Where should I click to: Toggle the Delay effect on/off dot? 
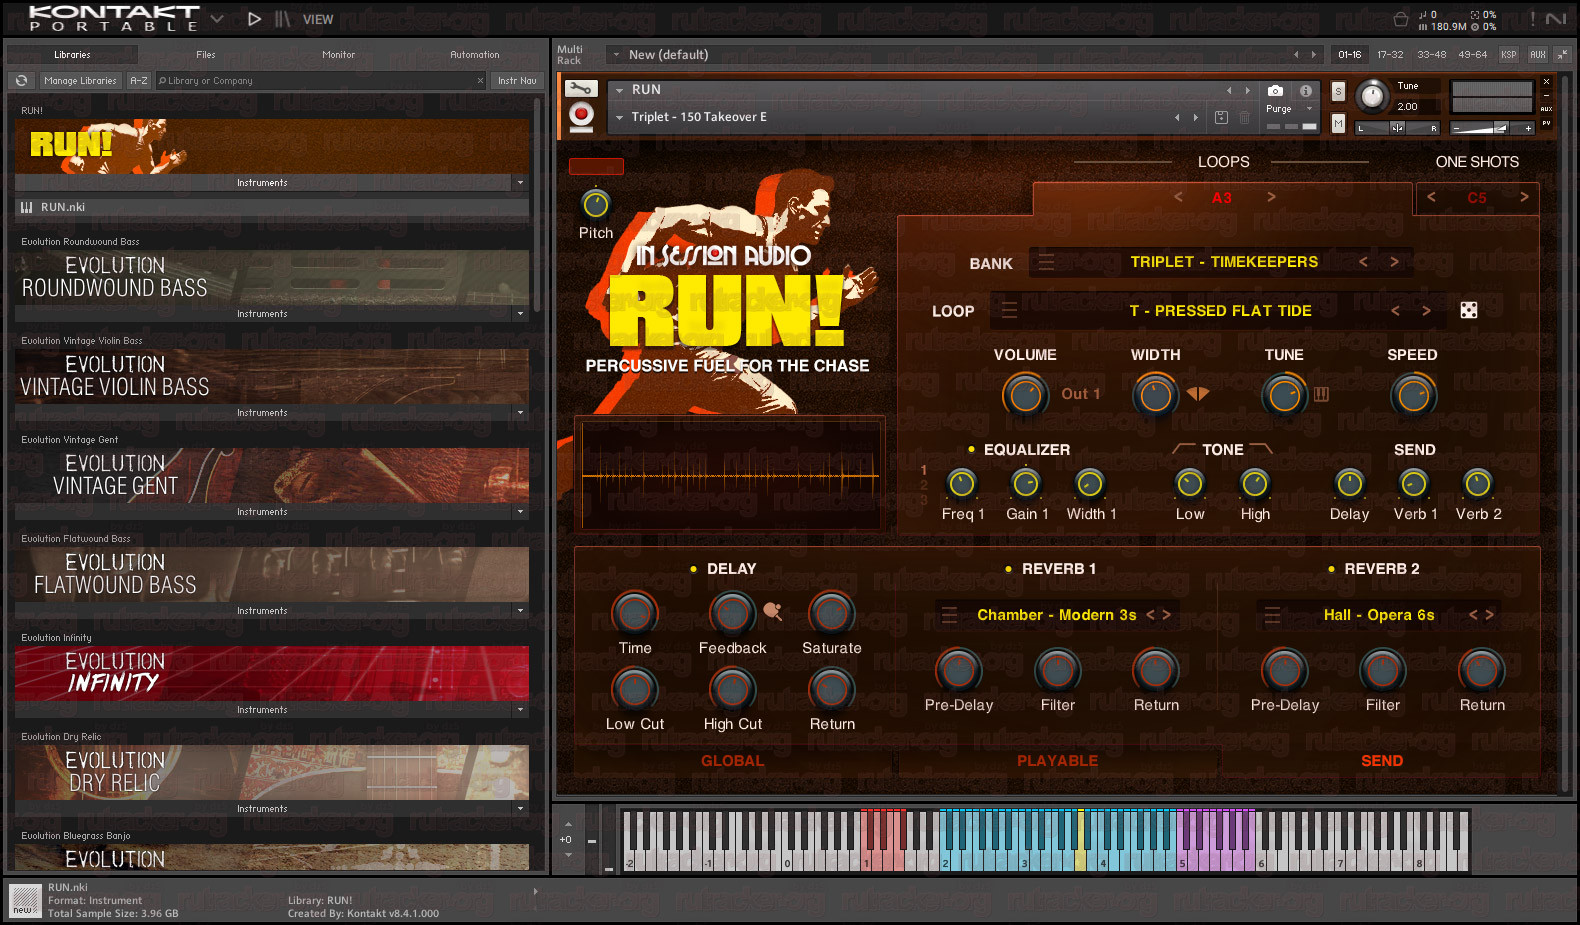click(693, 569)
